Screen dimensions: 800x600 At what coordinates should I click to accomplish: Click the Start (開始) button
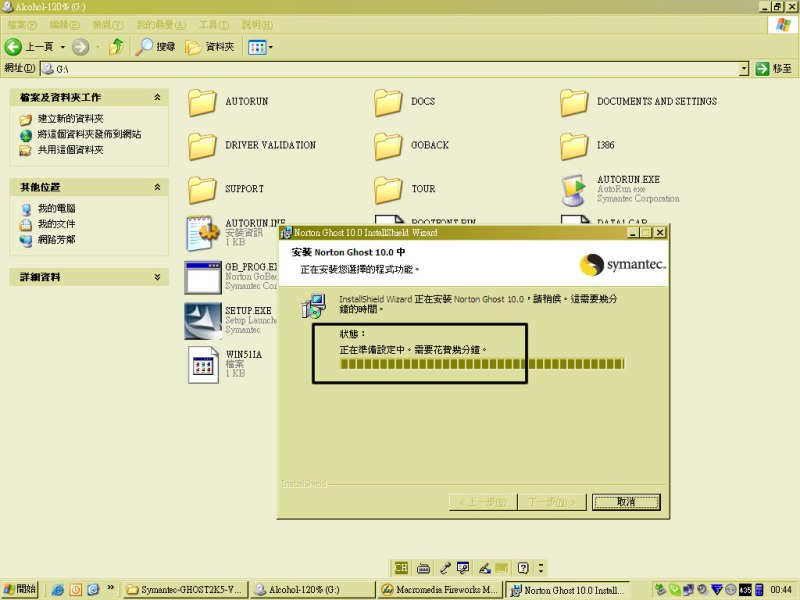(19, 589)
